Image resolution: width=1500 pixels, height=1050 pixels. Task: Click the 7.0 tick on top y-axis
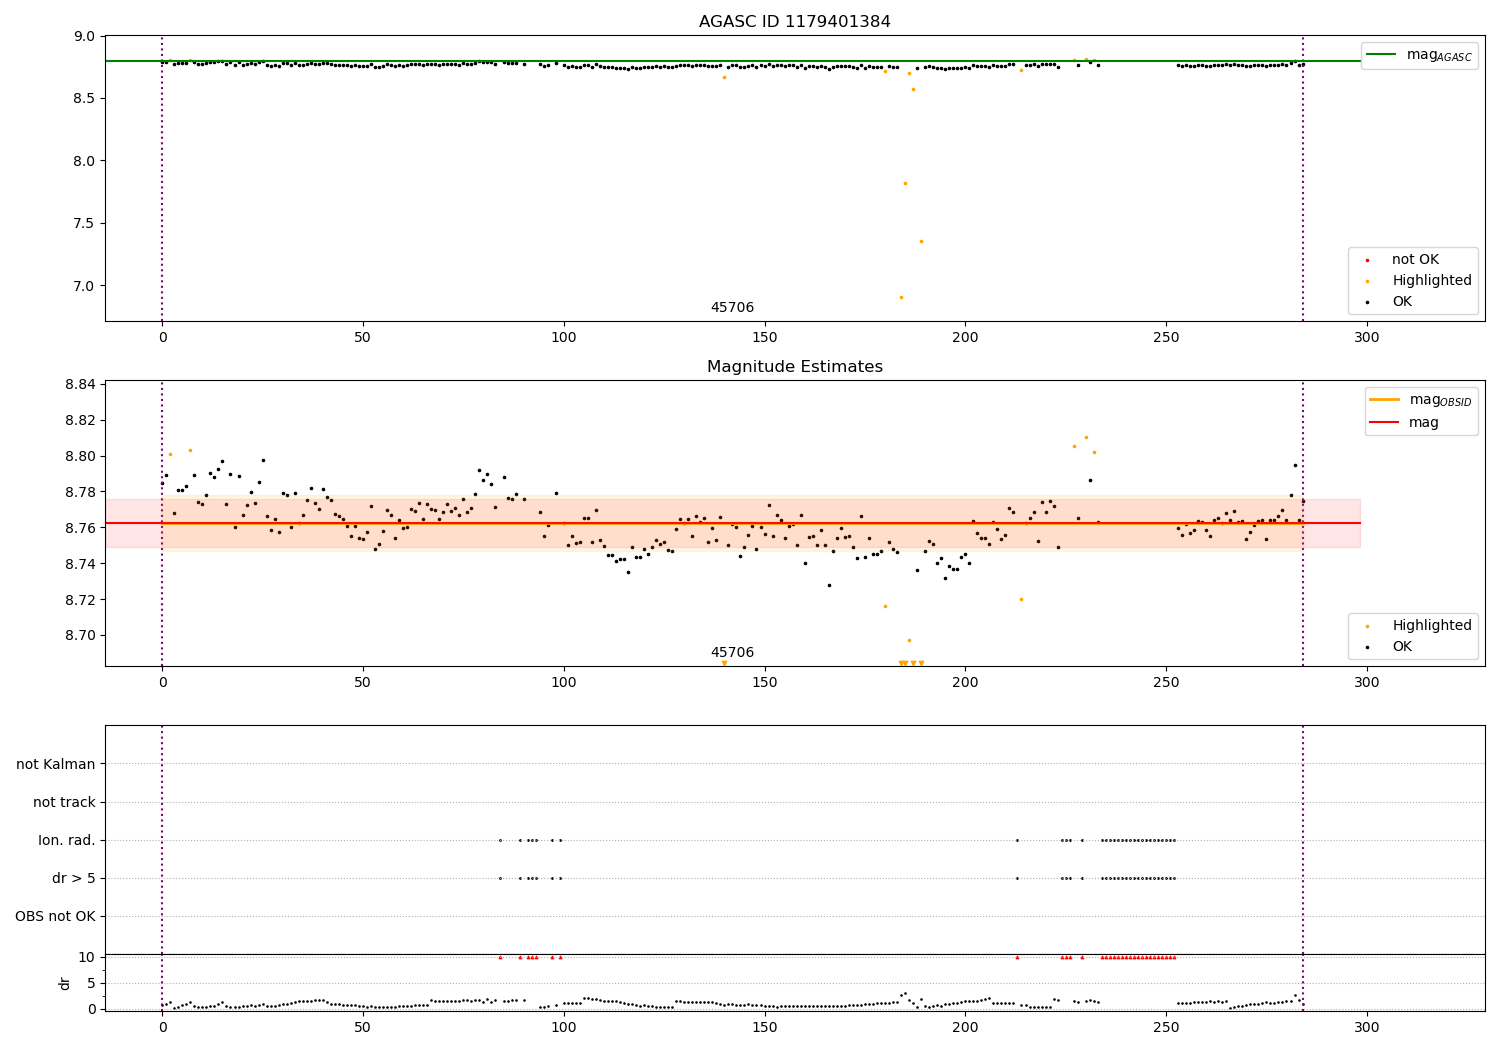[x=85, y=286]
